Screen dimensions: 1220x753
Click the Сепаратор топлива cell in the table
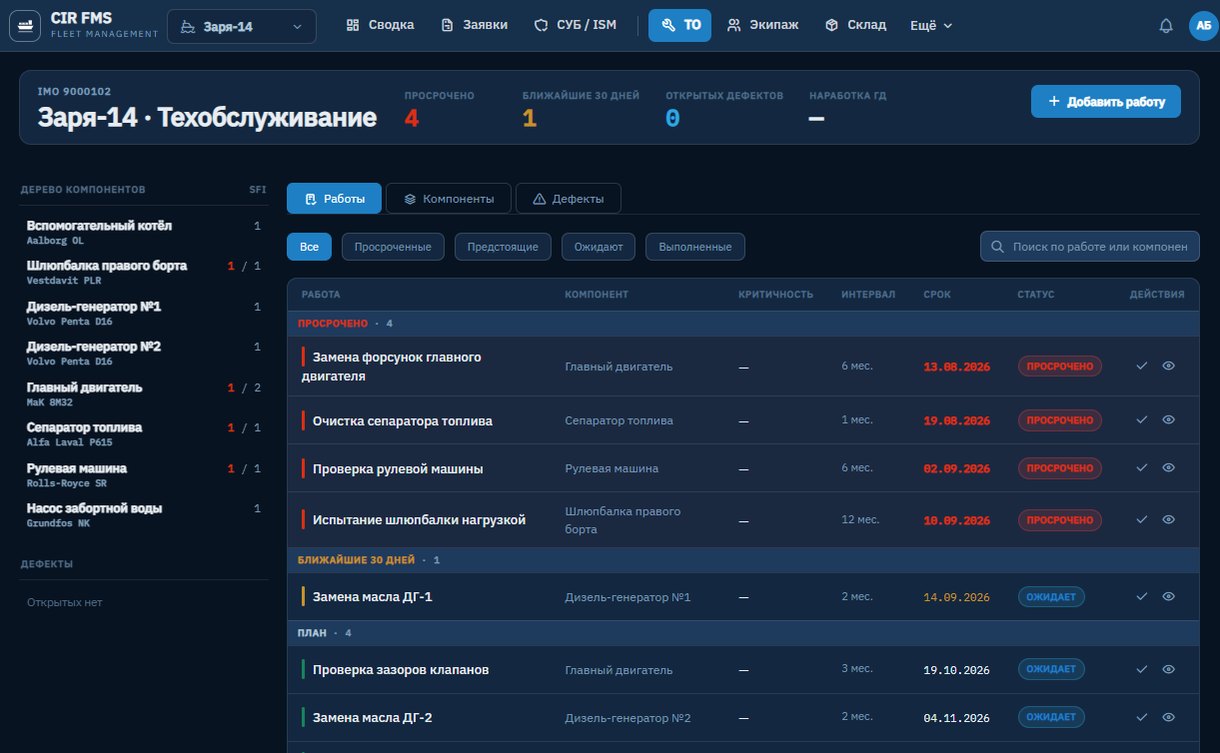[619, 421]
